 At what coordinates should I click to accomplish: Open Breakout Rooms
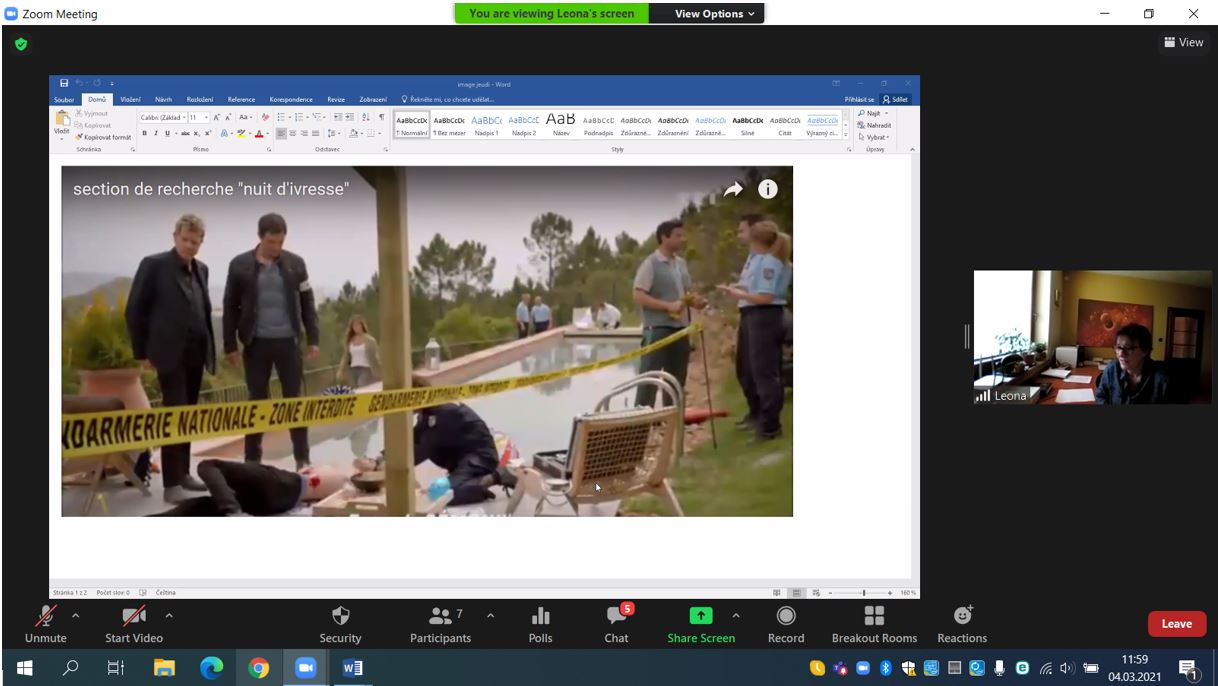874,625
